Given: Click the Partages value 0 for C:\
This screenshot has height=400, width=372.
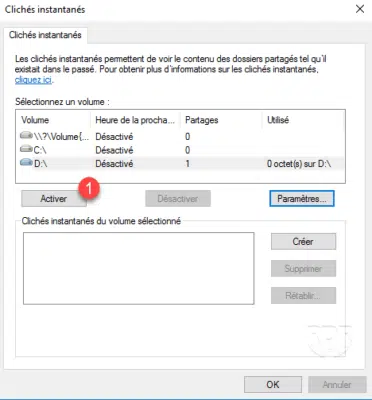Looking at the screenshot, I should pos(188,150).
